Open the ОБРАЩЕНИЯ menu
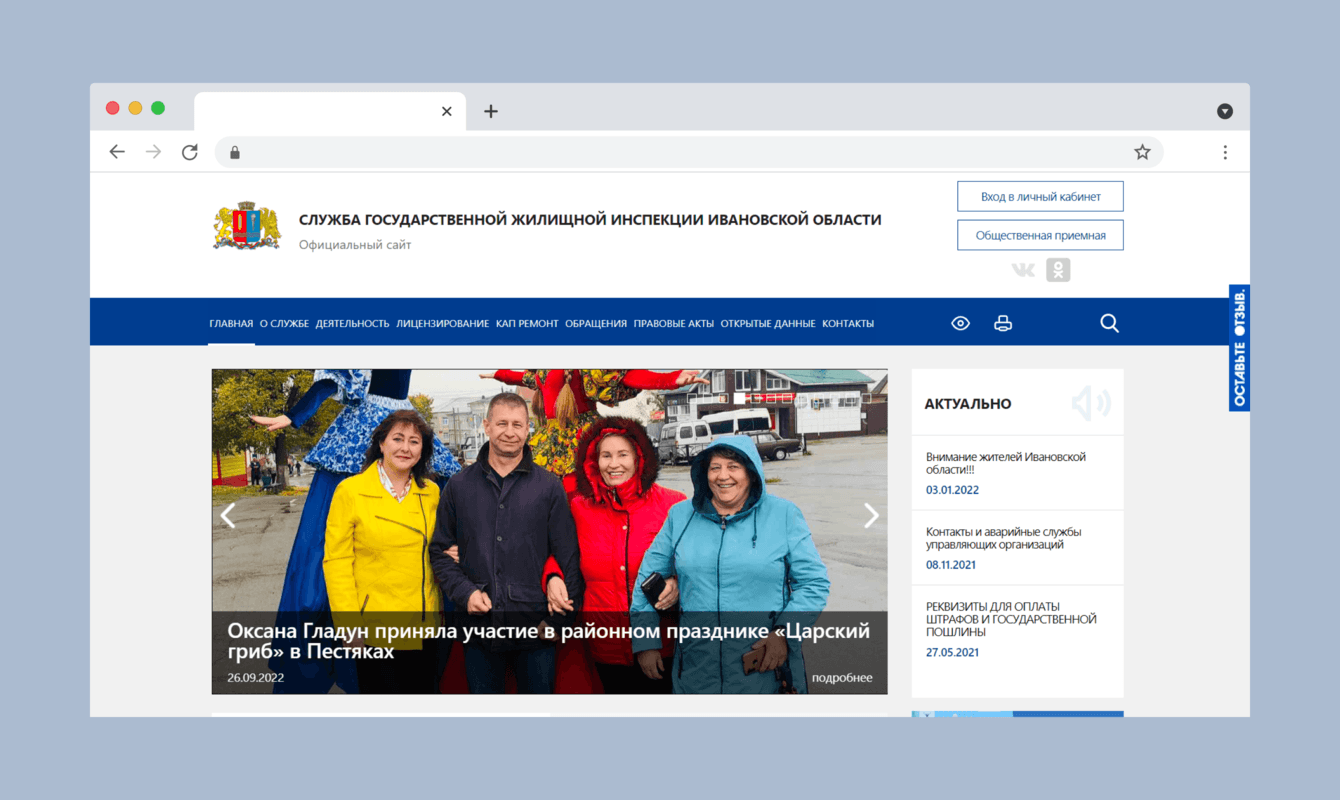The image size is (1340, 800). click(596, 323)
